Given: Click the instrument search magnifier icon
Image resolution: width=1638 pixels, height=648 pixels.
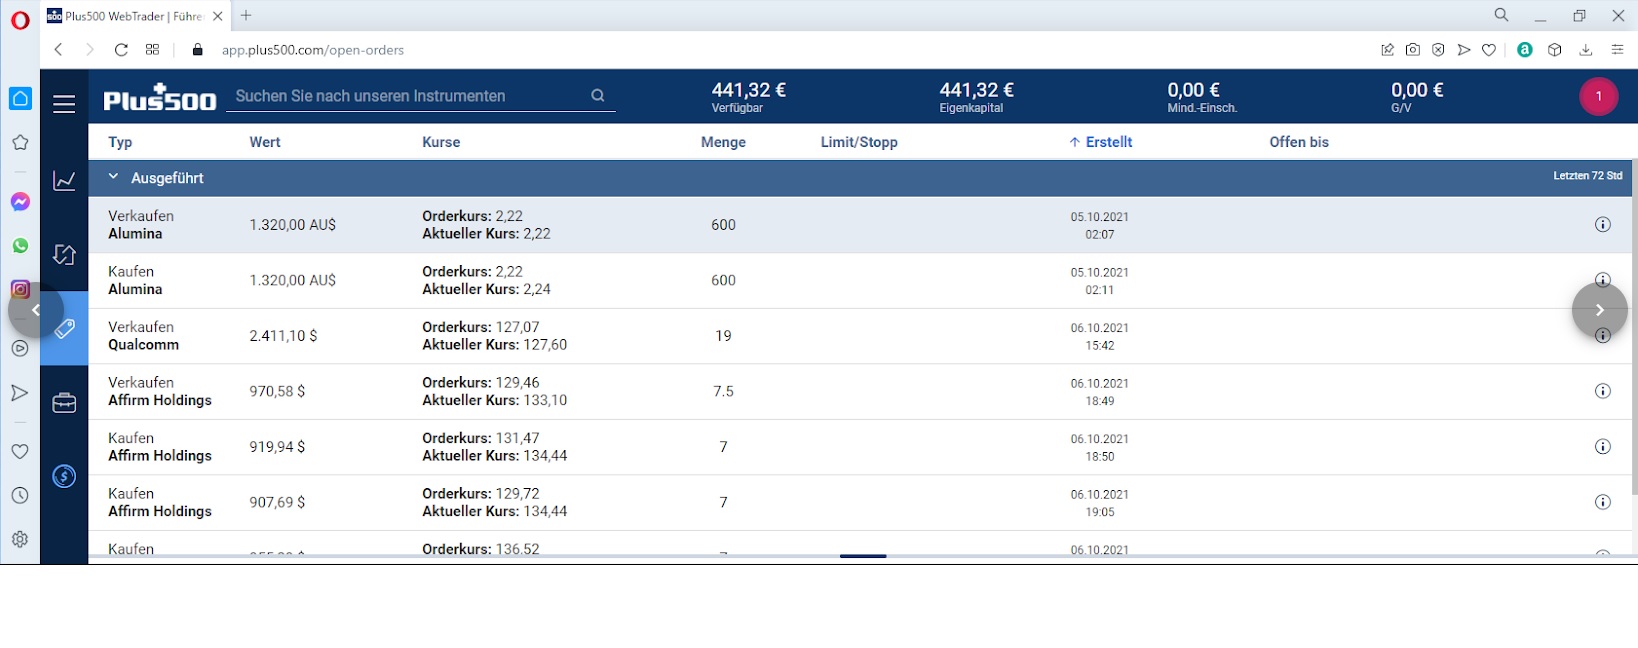Looking at the screenshot, I should point(598,96).
